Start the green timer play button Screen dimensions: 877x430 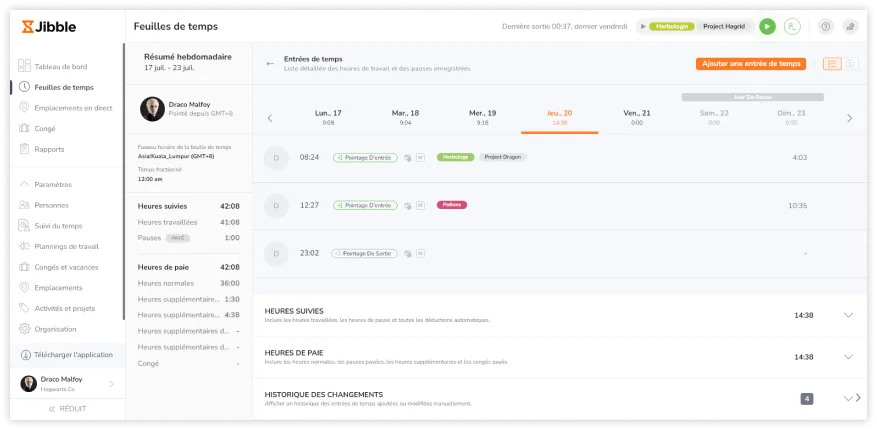coord(767,26)
